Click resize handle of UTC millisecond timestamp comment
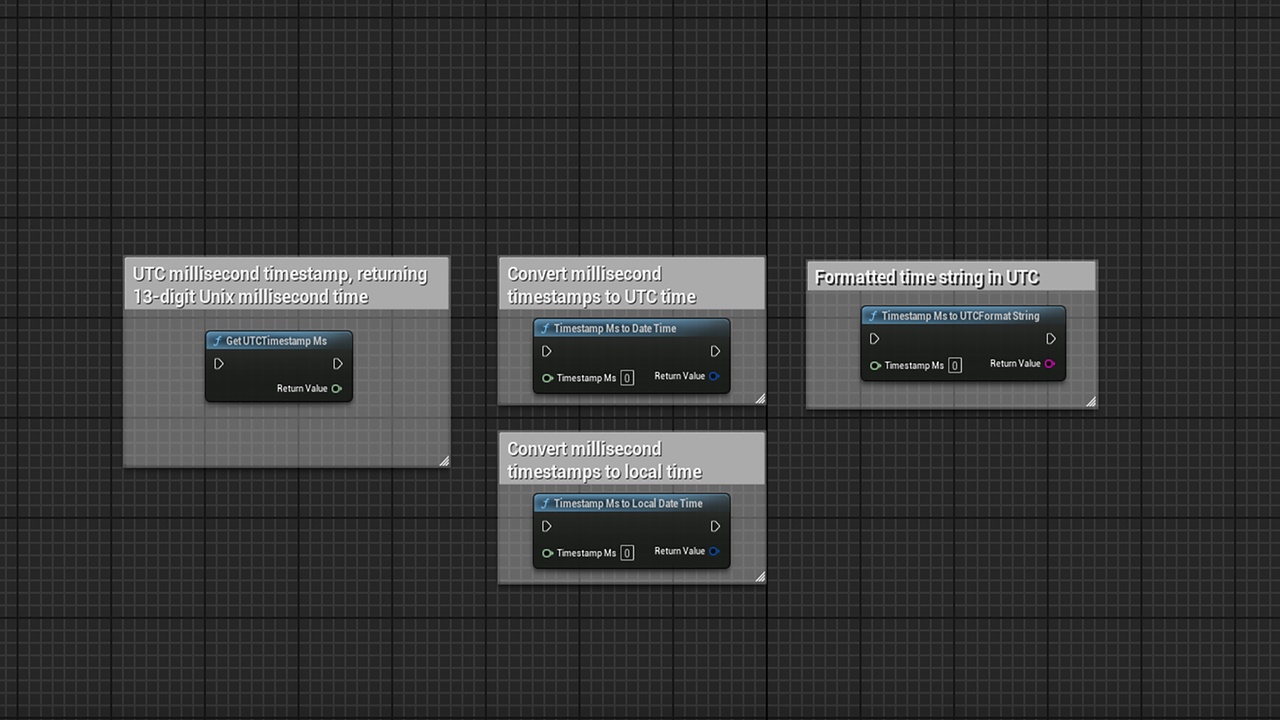The image size is (1280, 720). point(444,461)
